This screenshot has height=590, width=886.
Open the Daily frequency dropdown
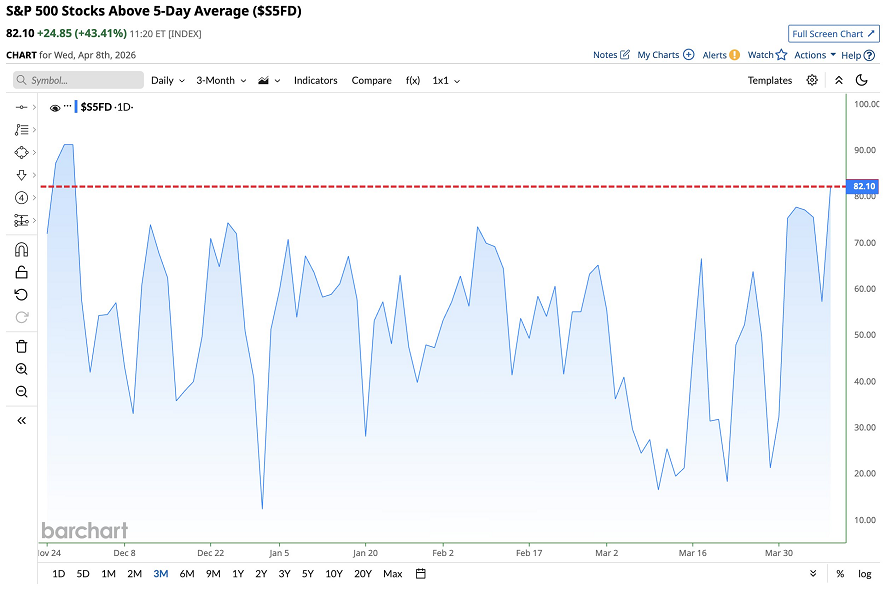tap(168, 80)
